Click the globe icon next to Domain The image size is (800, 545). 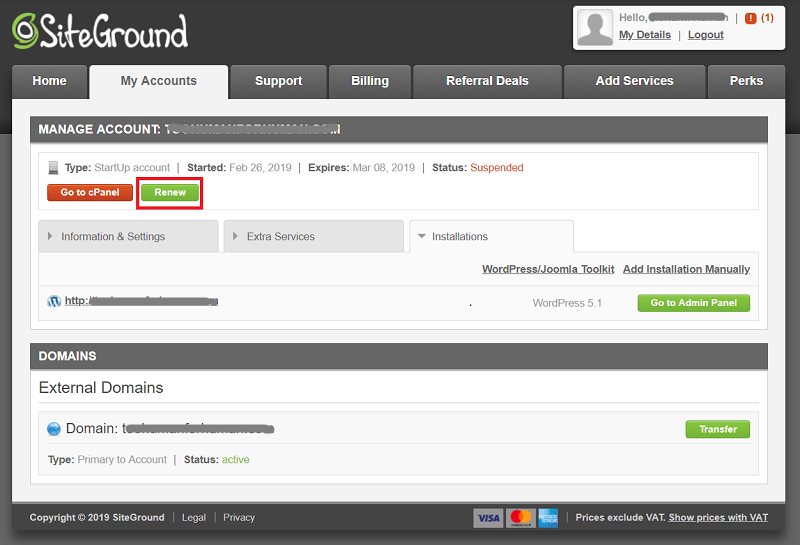pyautogui.click(x=54, y=429)
